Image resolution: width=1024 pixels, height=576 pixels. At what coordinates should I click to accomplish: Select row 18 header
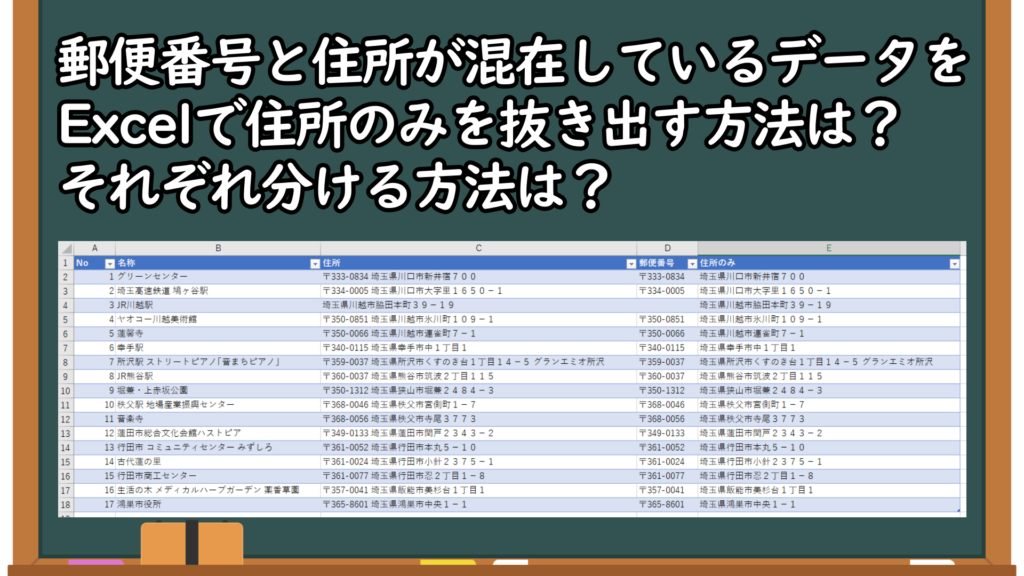[x=66, y=505]
